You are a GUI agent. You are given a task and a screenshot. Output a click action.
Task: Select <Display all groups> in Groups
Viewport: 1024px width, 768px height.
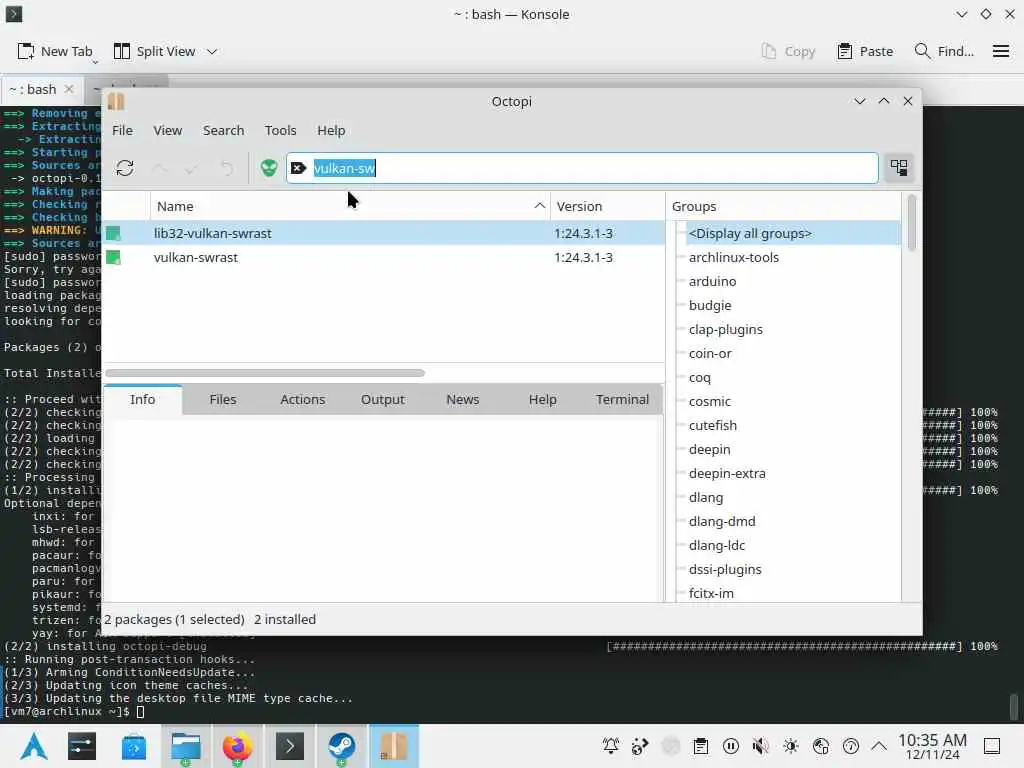point(750,233)
